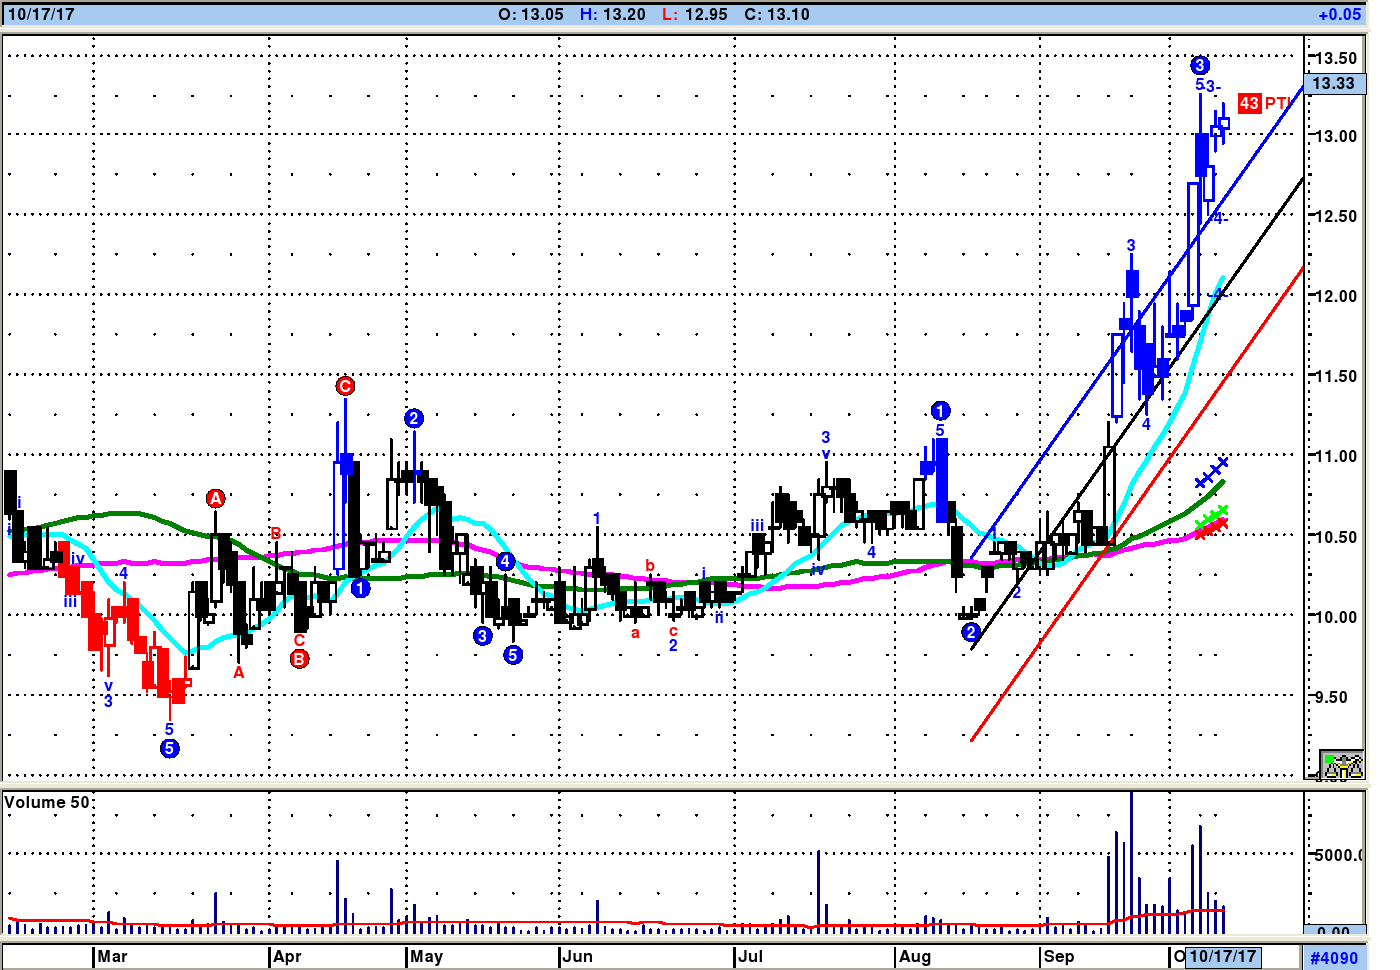Select circled 3 marker above October high
Screen dimensions: 1400x970
pyautogui.click(x=1200, y=66)
